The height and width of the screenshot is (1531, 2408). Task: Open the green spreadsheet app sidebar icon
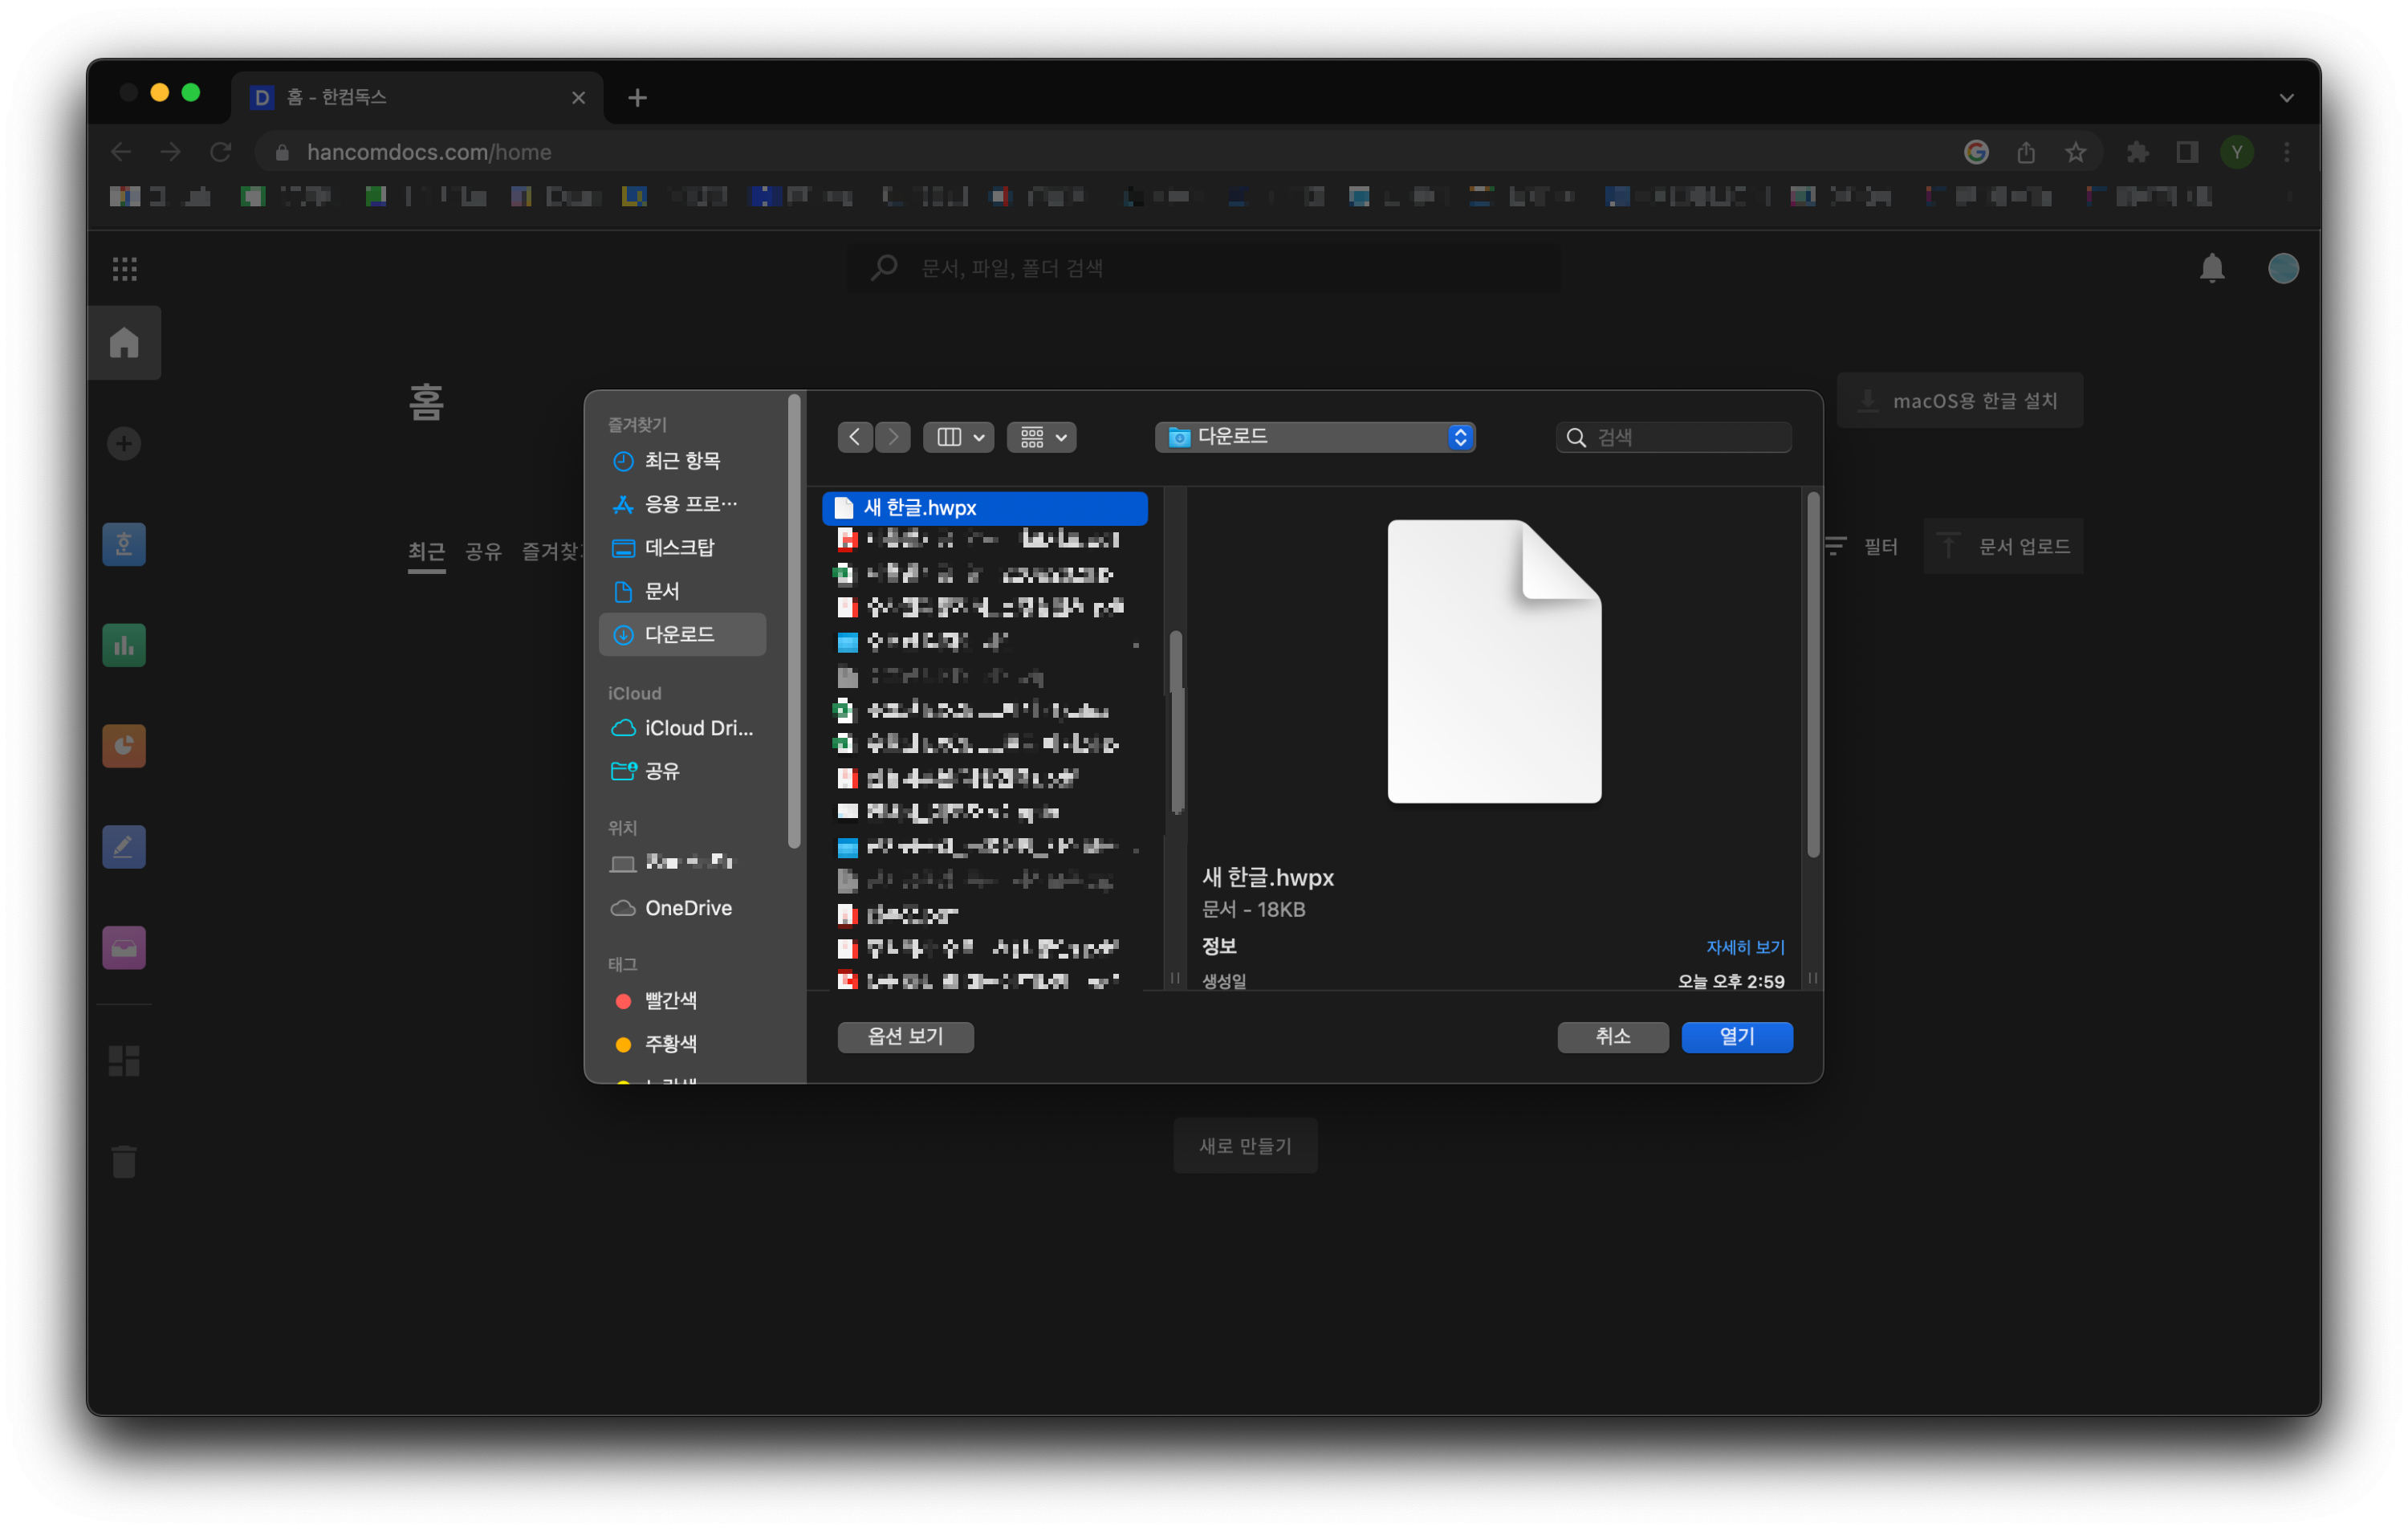(x=124, y=646)
